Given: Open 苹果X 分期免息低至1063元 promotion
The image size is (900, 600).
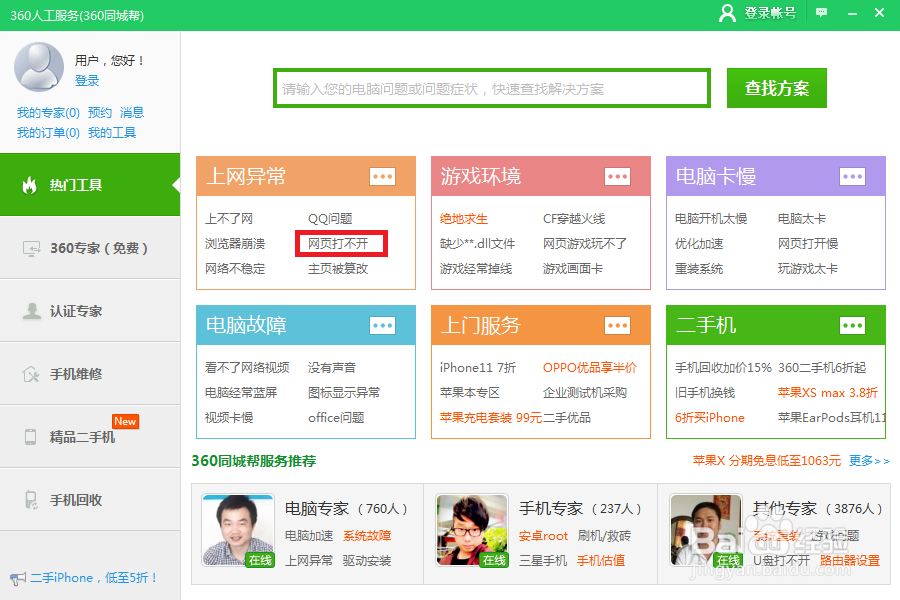Looking at the screenshot, I should point(767,460).
